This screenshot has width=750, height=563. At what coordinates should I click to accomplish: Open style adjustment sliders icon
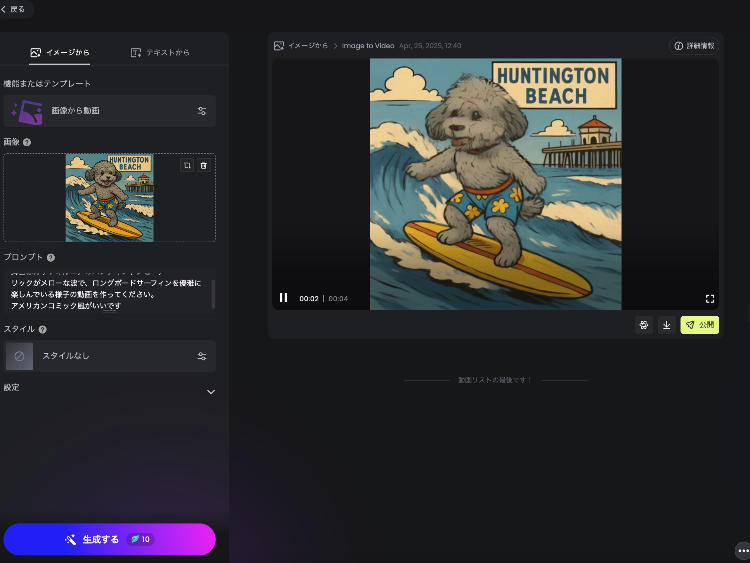202,356
